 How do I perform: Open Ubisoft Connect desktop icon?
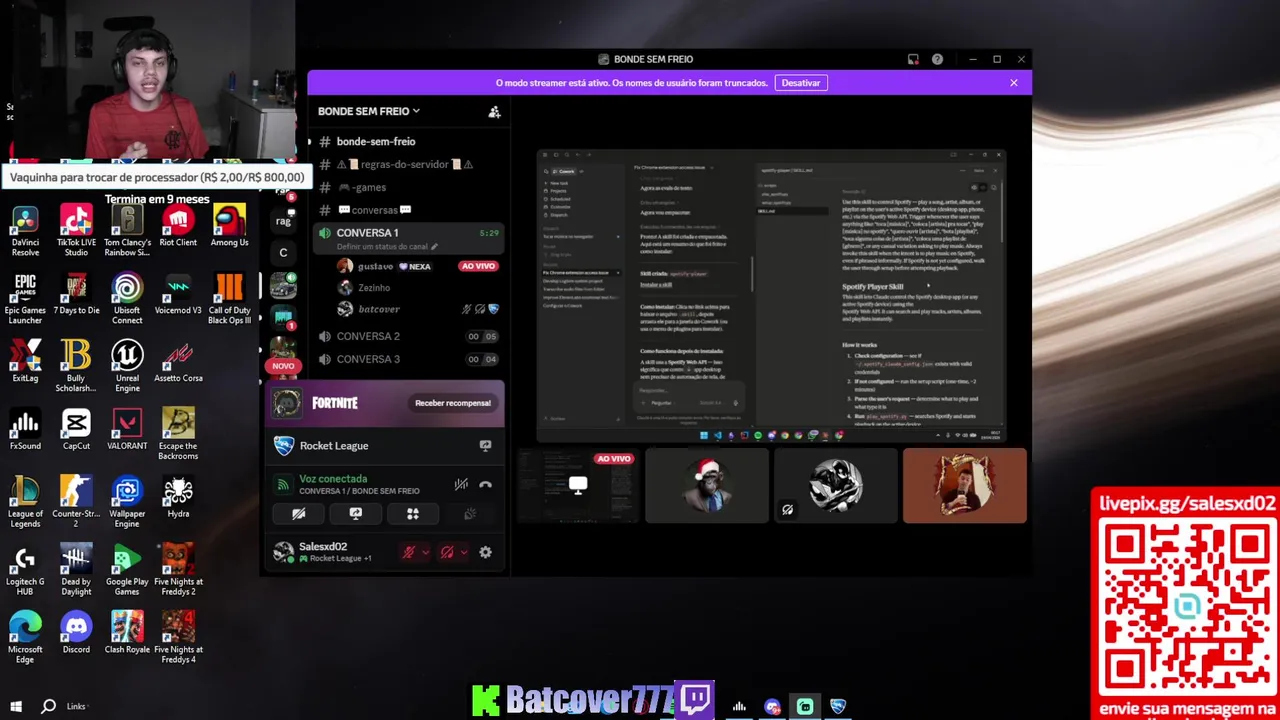tap(127, 298)
